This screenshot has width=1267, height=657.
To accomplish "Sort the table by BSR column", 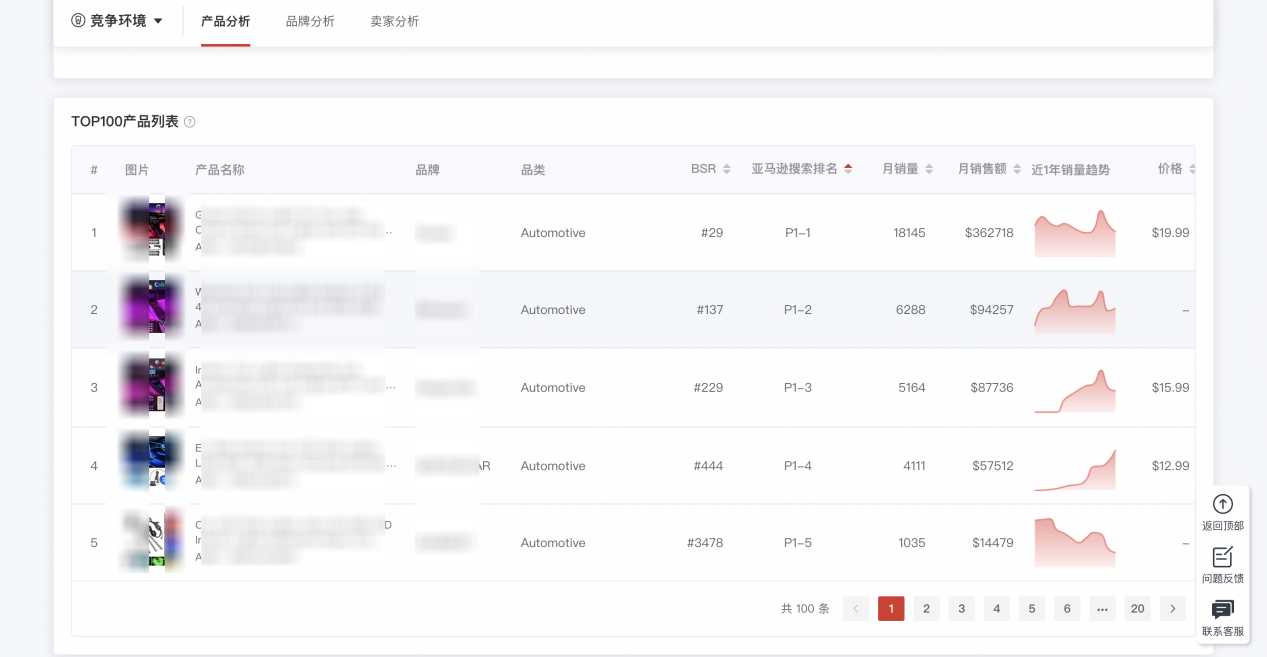I will [x=727, y=169].
